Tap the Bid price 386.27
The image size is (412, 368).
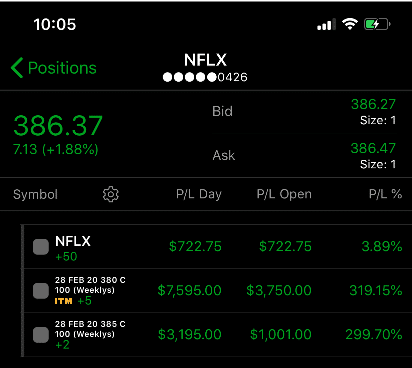click(x=373, y=104)
